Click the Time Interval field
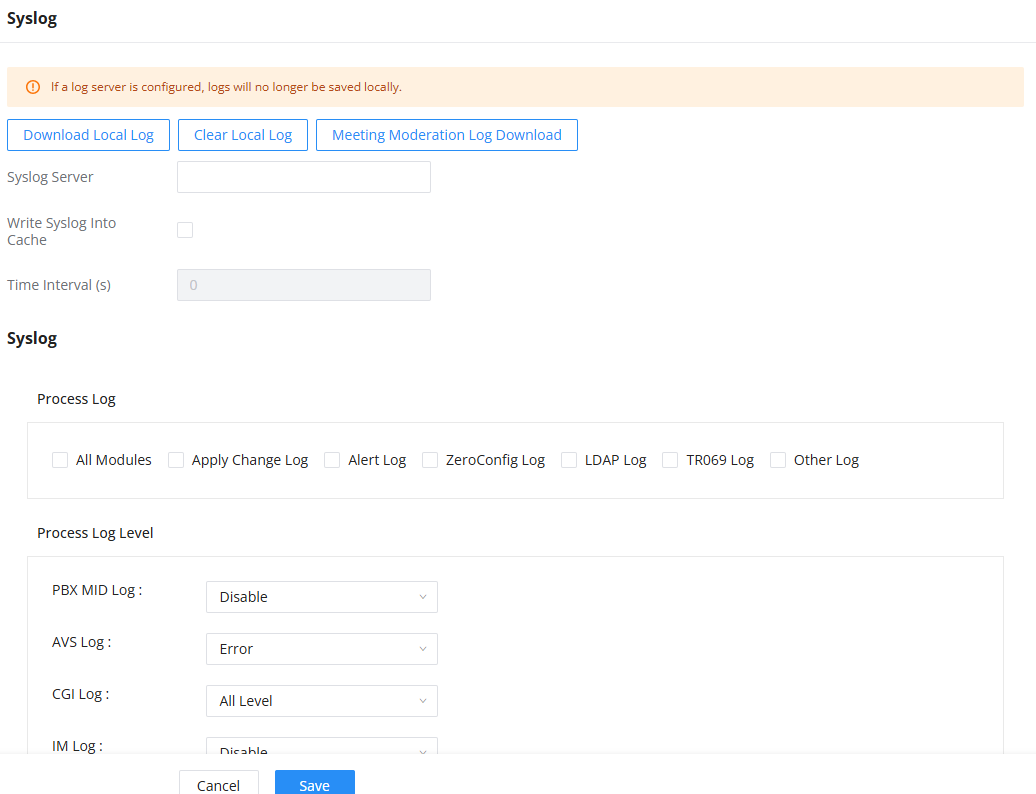Screen dimensions: 1036x794 304,285
